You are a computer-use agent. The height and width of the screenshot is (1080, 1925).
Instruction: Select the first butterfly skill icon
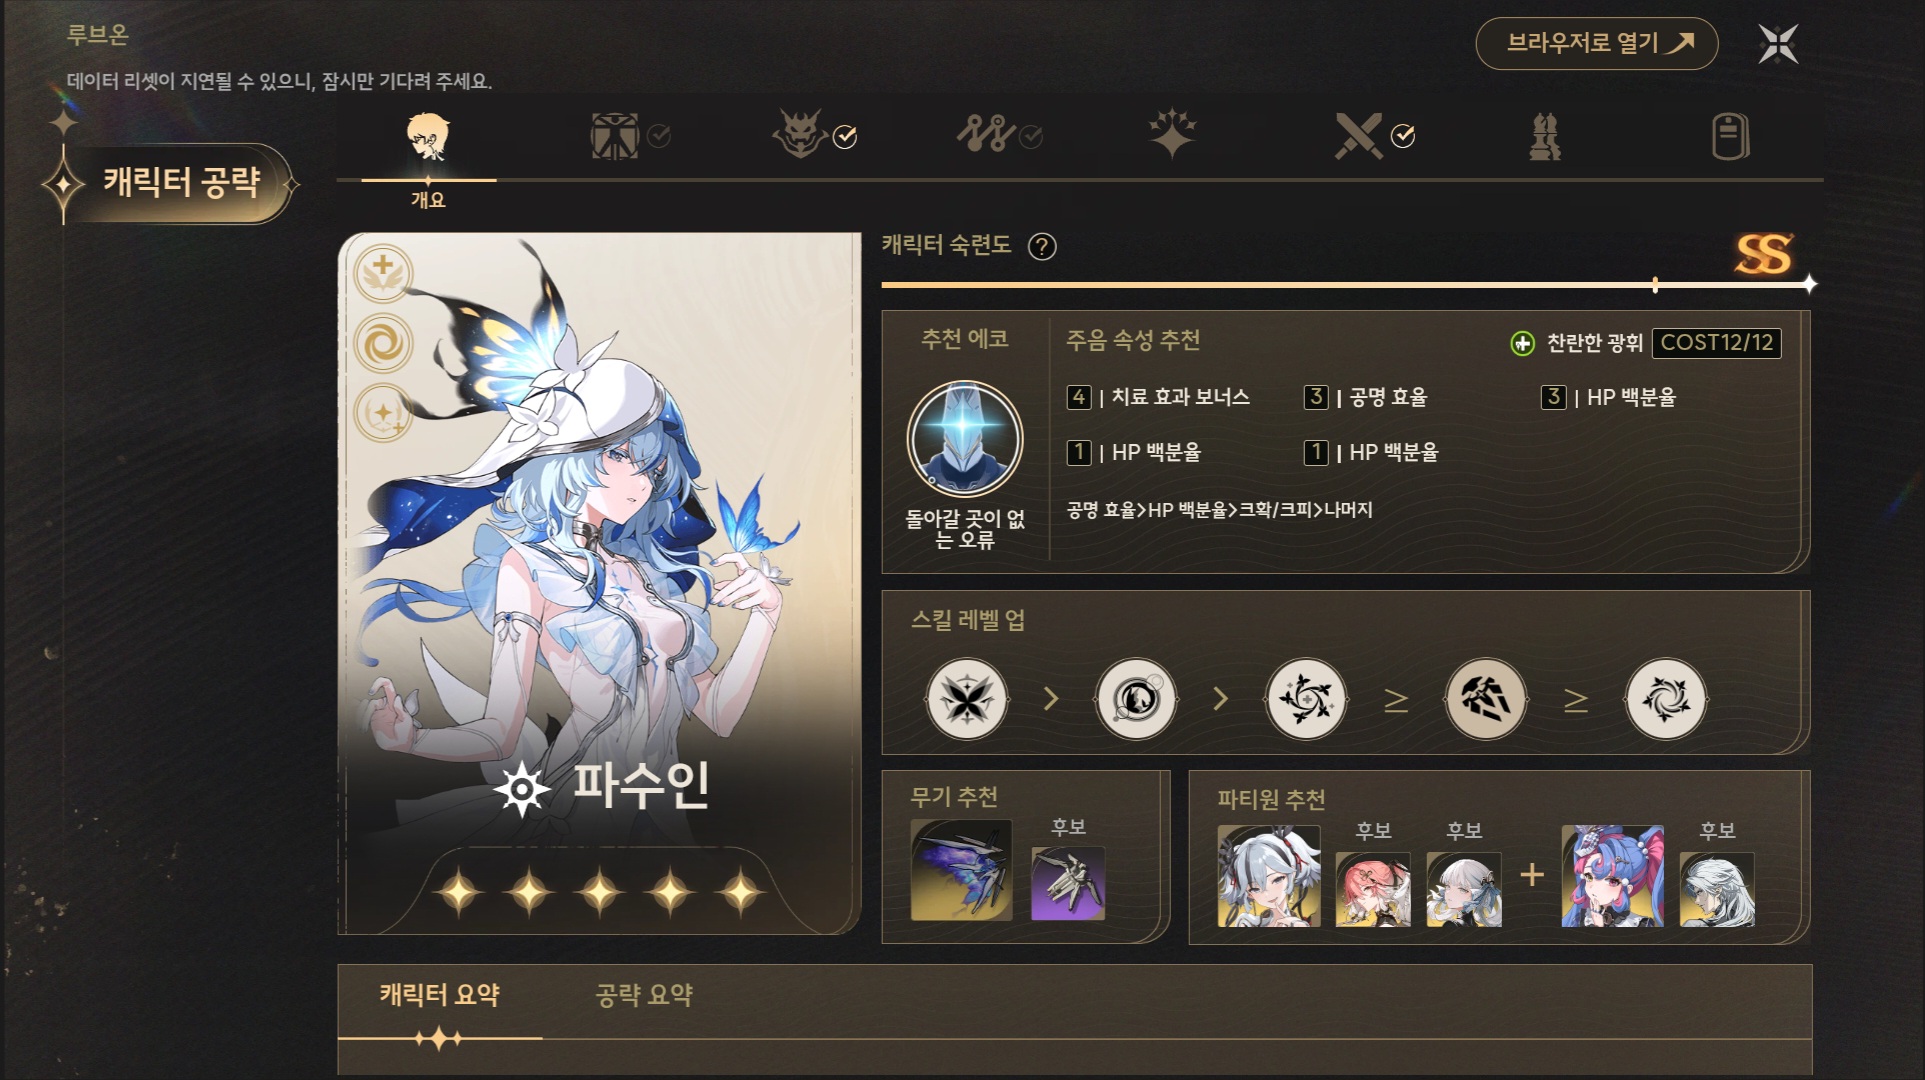point(966,698)
